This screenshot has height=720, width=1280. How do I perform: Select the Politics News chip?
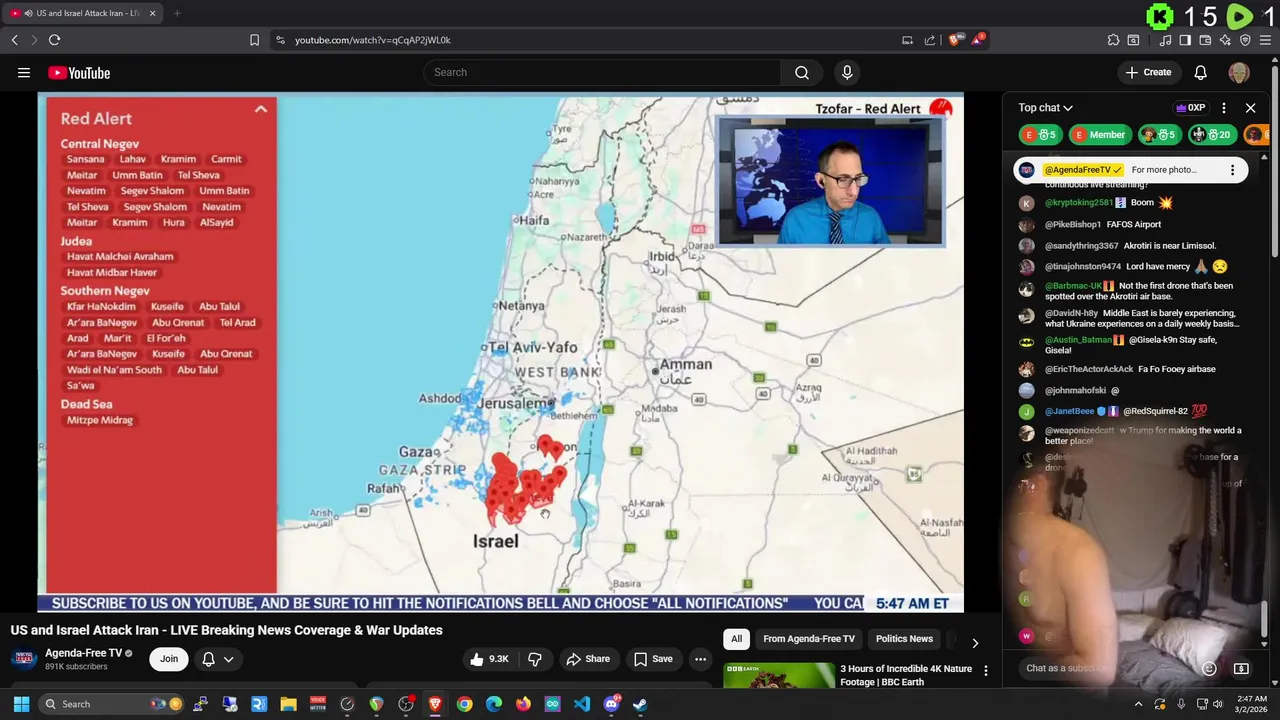pyautogui.click(x=904, y=639)
